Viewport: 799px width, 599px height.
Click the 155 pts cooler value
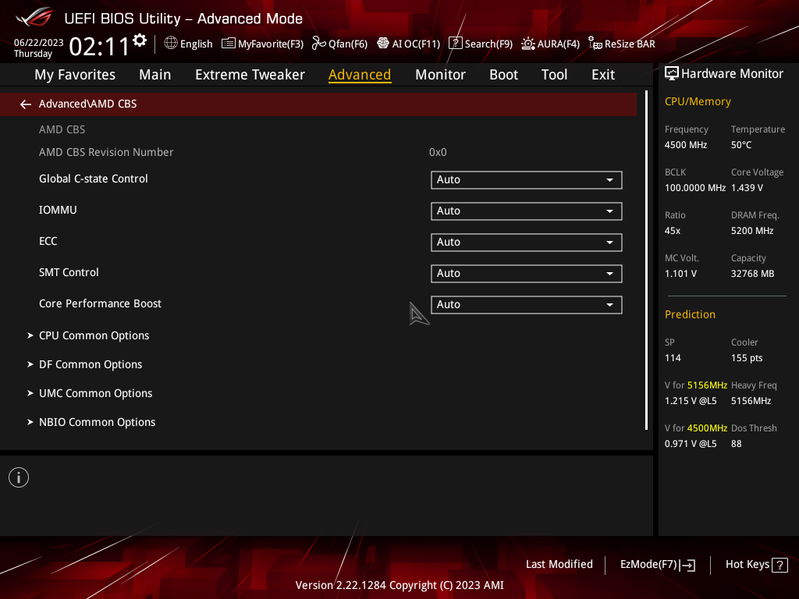[x=747, y=358]
